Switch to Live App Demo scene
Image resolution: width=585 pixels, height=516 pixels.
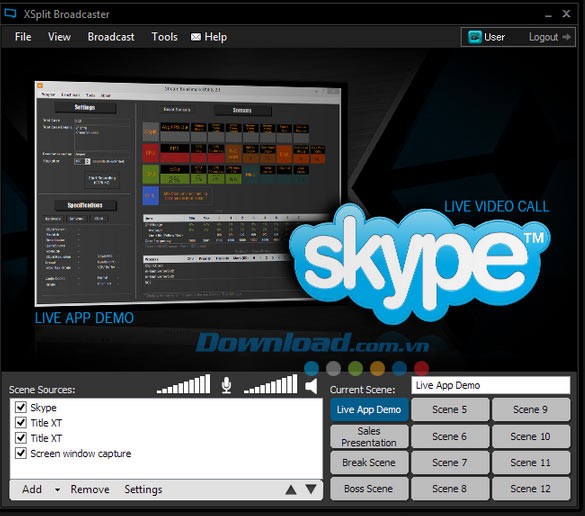369,410
